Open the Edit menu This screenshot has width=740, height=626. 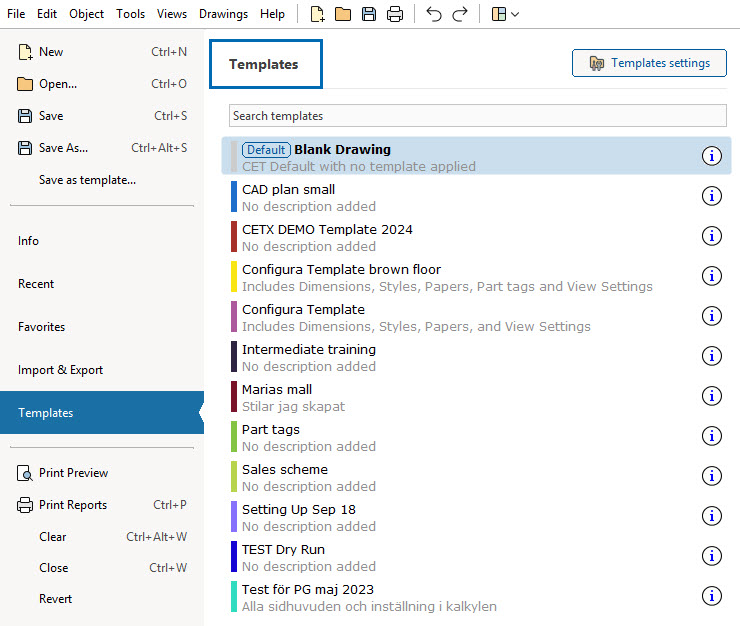[x=47, y=14]
